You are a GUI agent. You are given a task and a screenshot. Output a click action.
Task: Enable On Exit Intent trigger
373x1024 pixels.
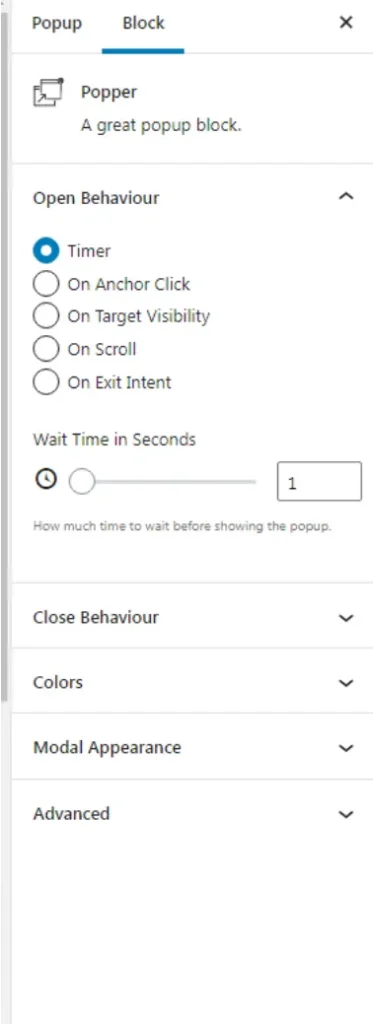46,382
